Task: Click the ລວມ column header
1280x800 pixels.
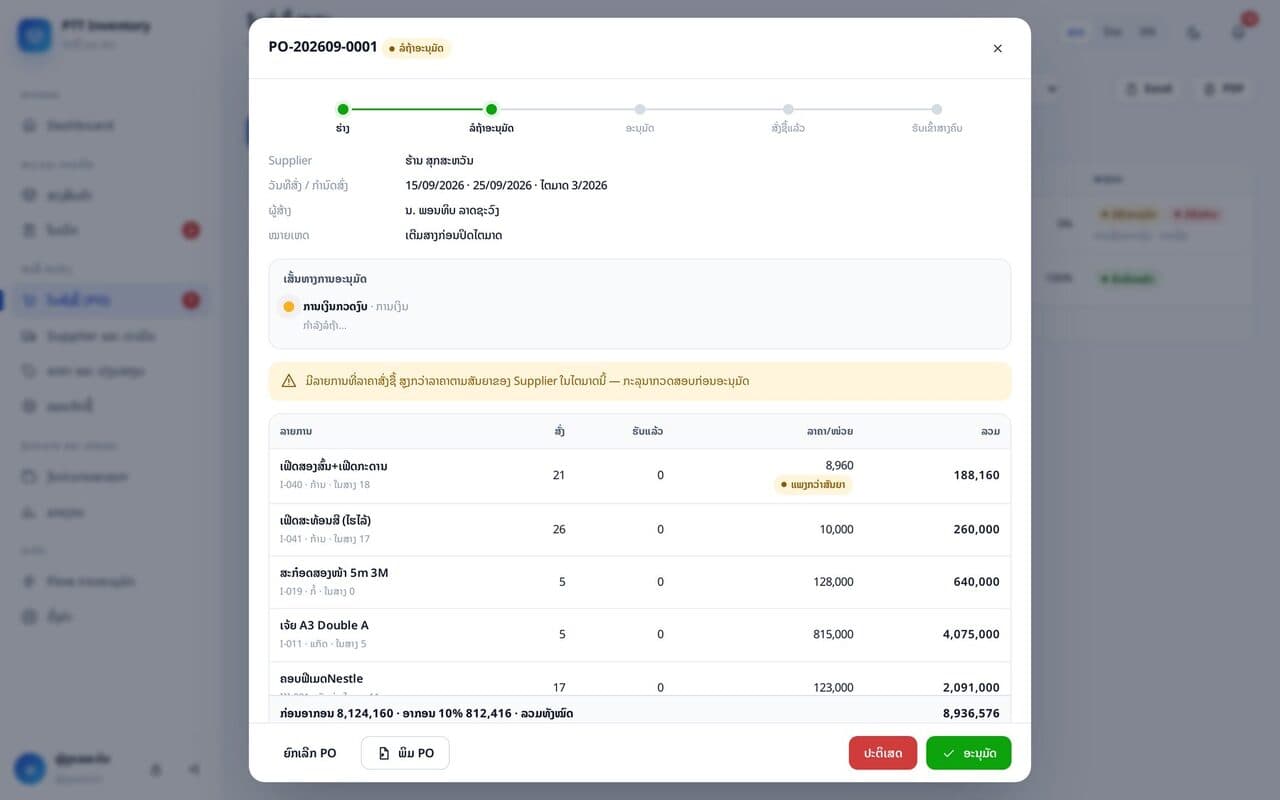Action: click(x=990, y=431)
